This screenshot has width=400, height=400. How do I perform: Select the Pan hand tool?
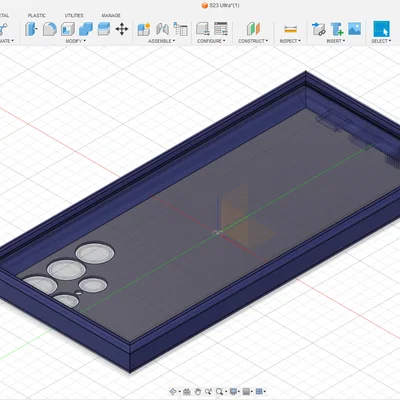tap(197, 391)
